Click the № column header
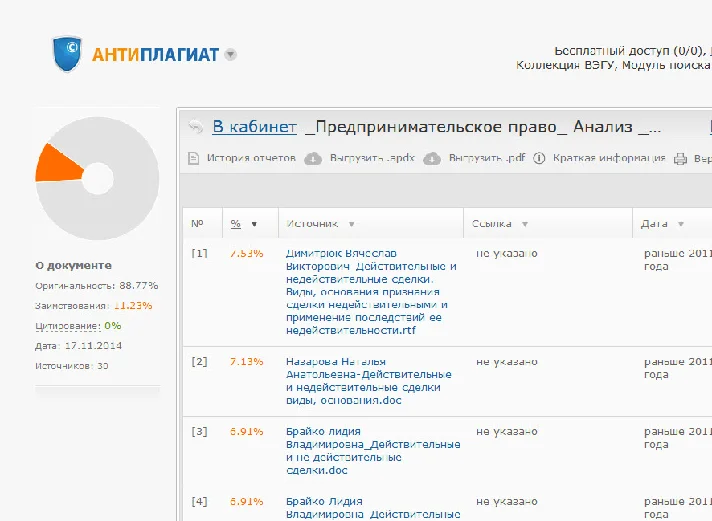712x521 pixels. point(197,223)
